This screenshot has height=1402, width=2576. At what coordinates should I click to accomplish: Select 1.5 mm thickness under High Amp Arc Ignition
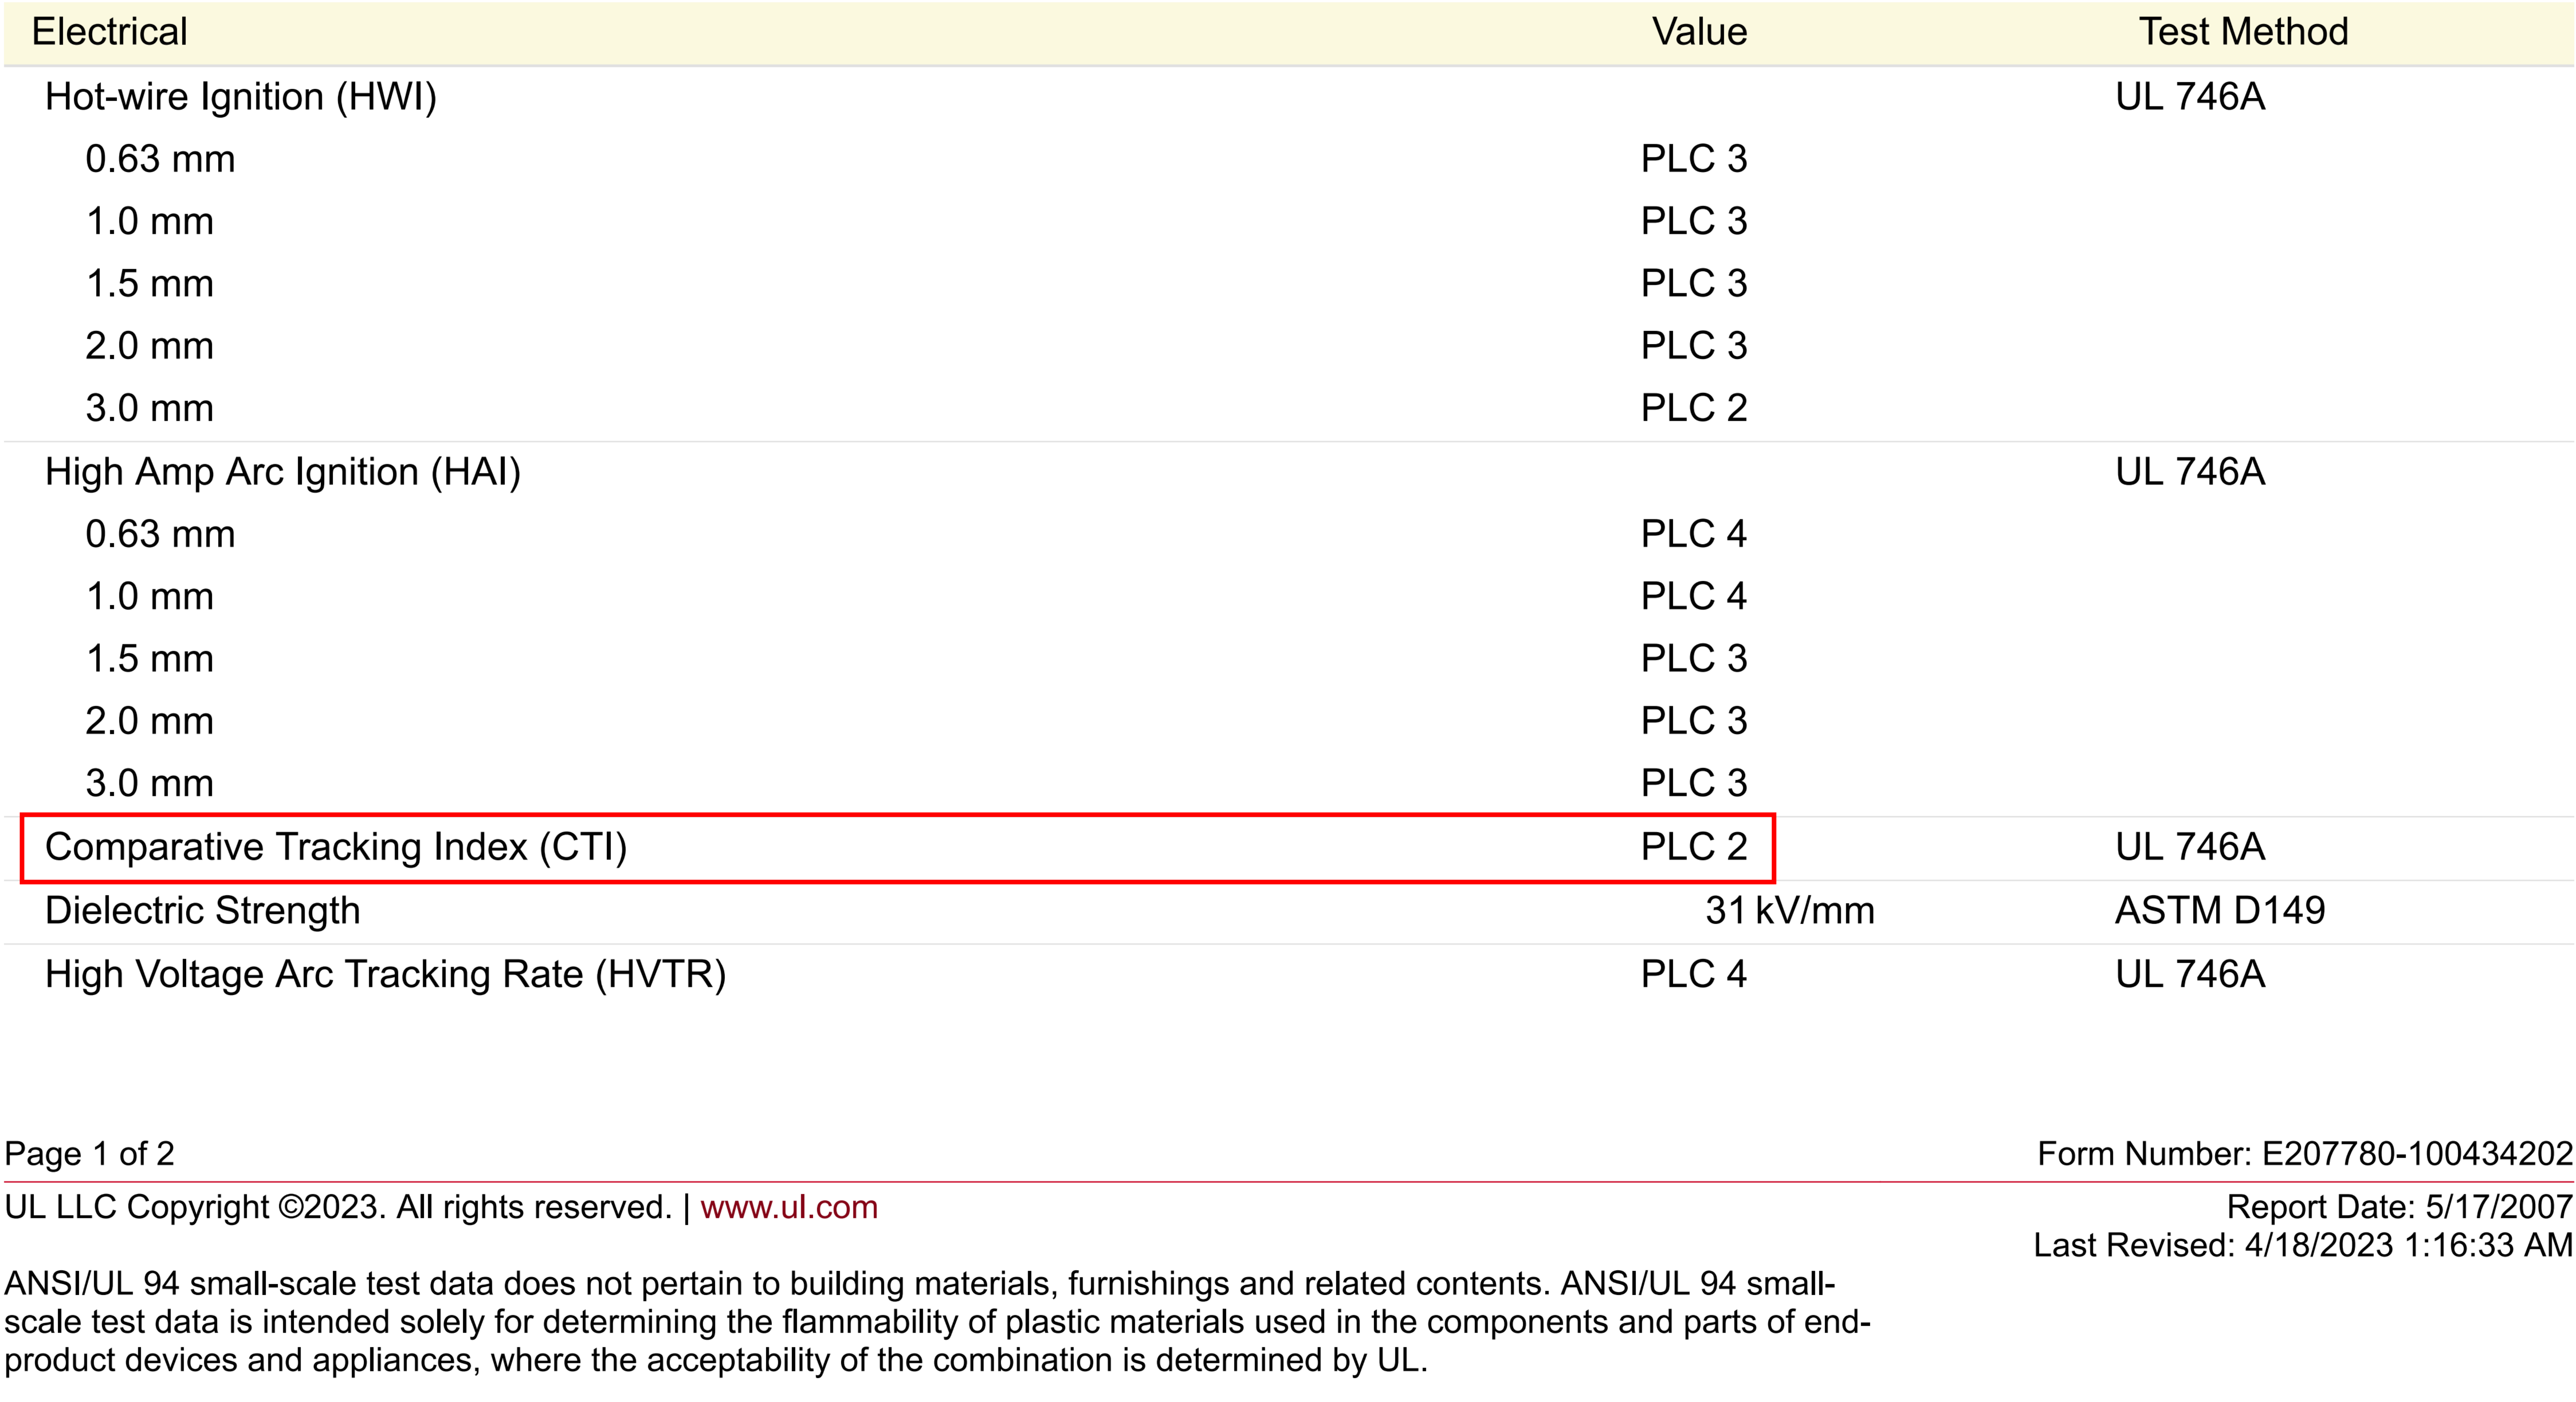click(150, 659)
